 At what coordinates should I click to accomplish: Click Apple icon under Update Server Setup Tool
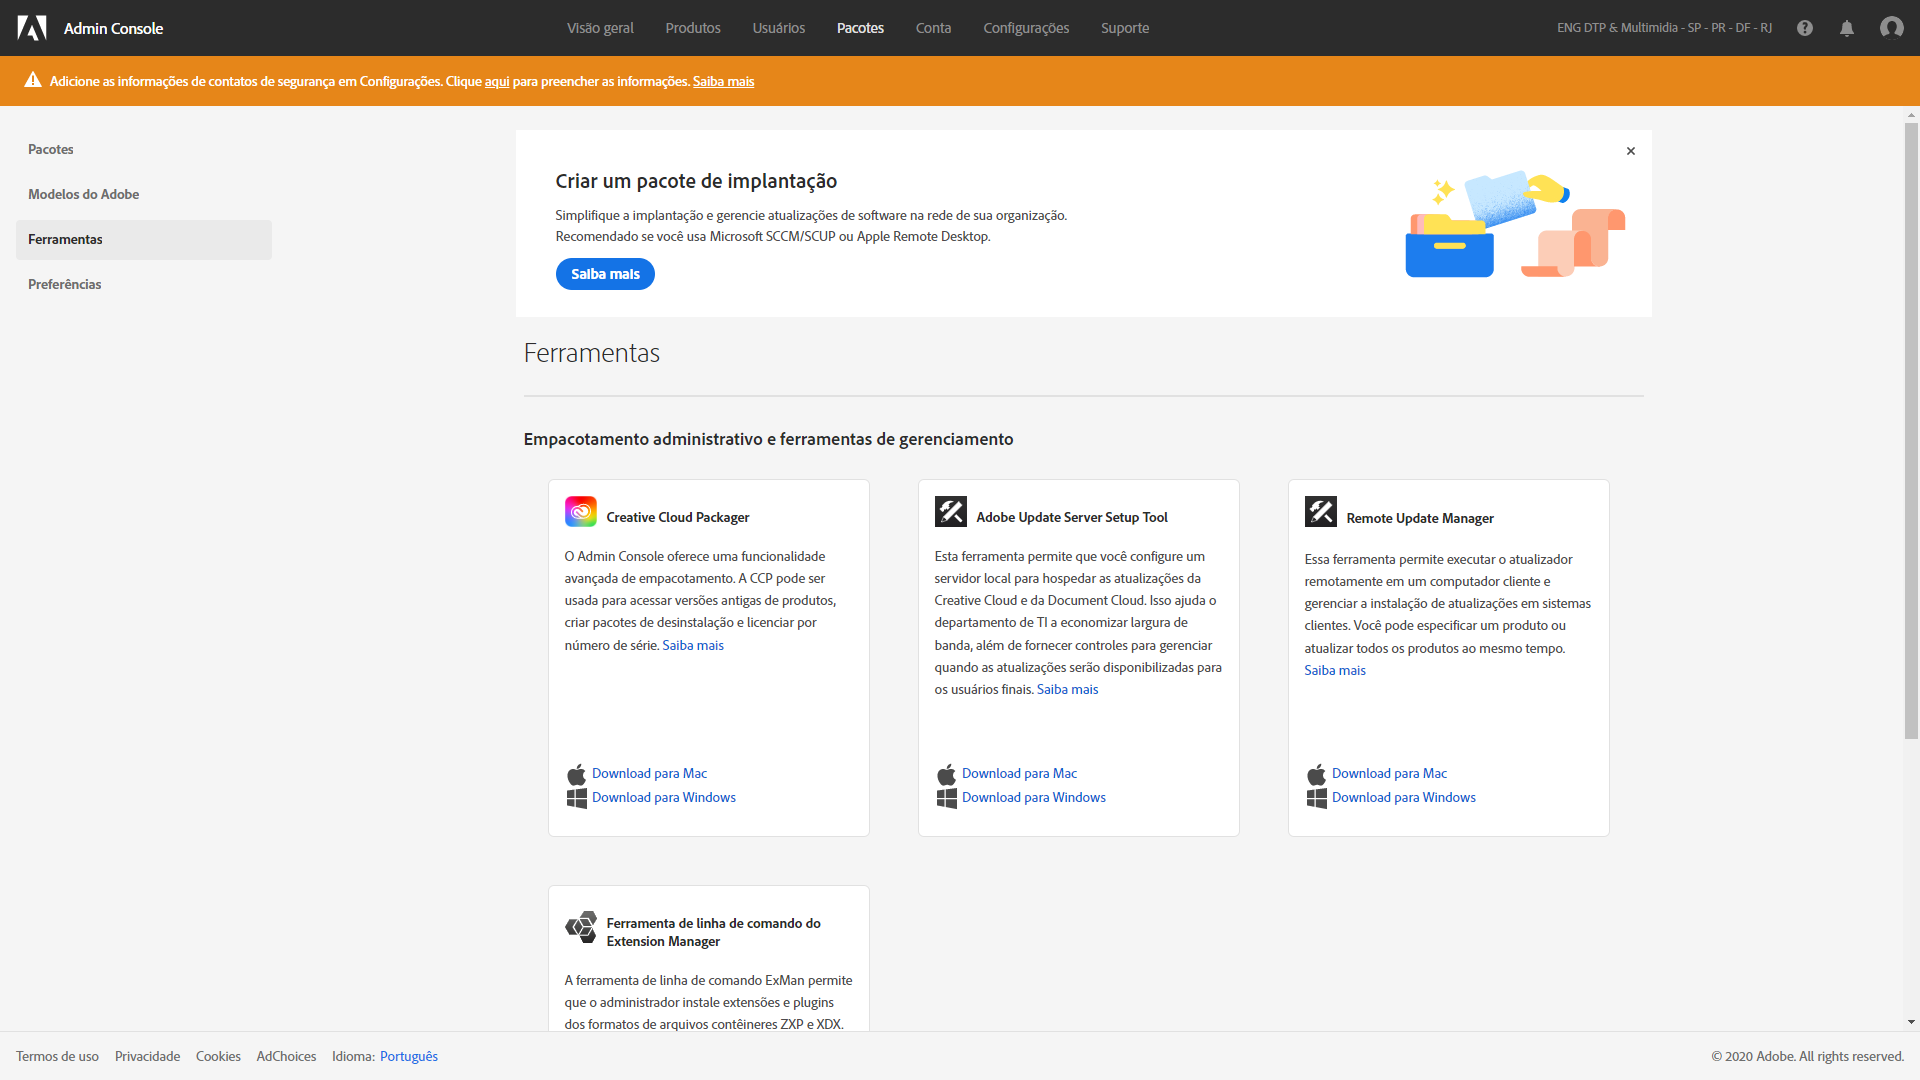click(947, 774)
